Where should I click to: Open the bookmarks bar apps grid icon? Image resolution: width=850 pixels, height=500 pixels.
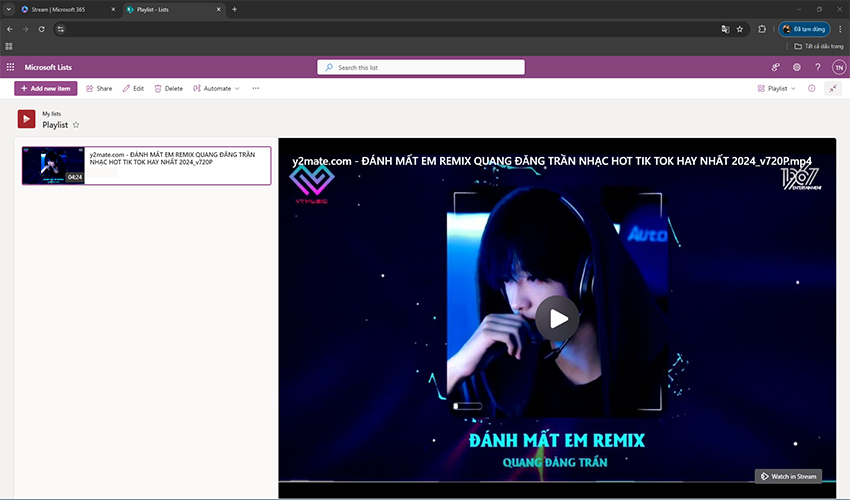point(9,46)
